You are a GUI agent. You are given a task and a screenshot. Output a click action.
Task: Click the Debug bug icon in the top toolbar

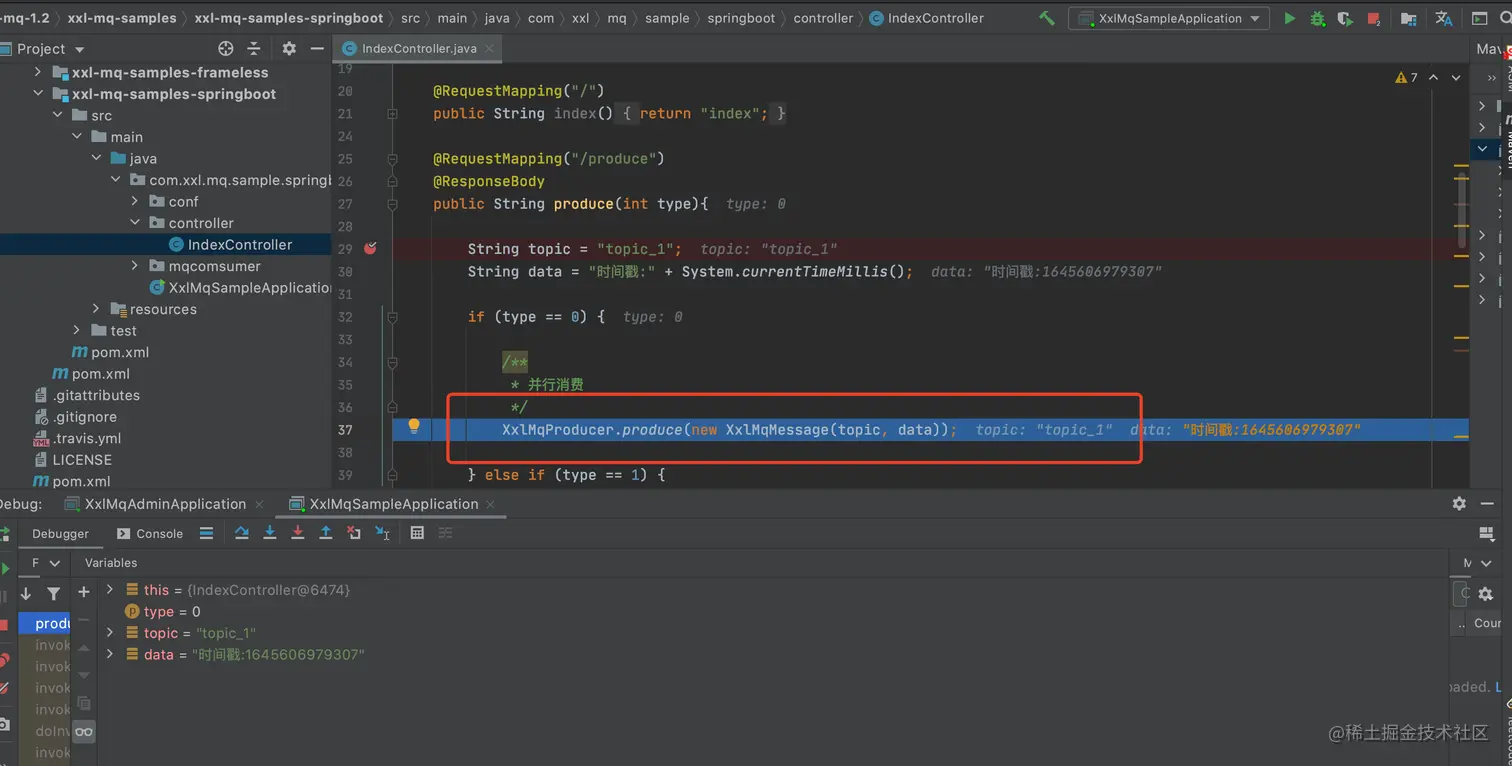(1318, 18)
